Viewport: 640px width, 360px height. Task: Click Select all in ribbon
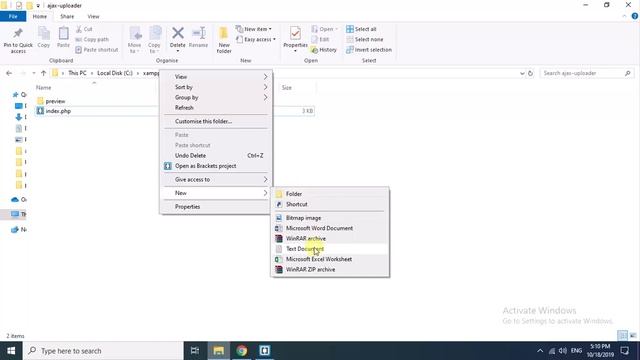[x=361, y=29]
